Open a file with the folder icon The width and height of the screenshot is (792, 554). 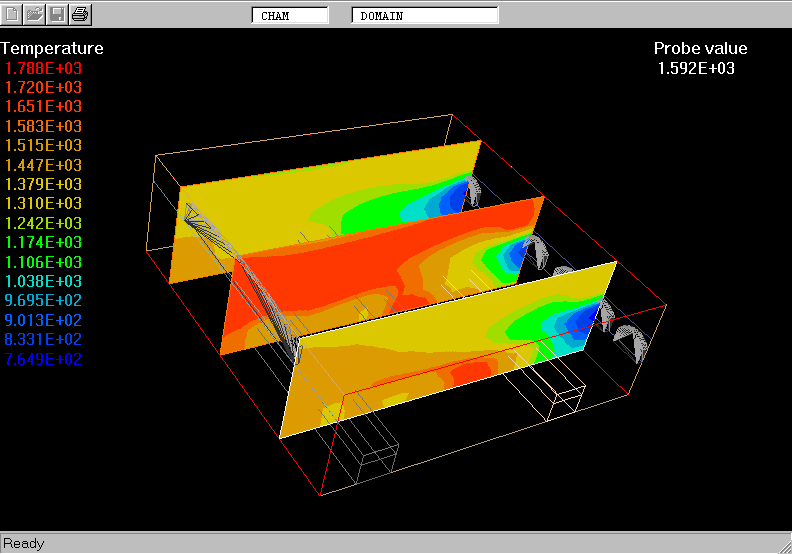click(x=35, y=14)
